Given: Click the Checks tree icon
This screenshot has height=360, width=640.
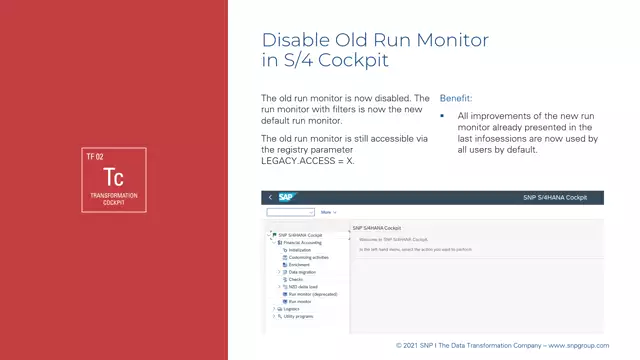Looking at the screenshot, I should point(285,279).
